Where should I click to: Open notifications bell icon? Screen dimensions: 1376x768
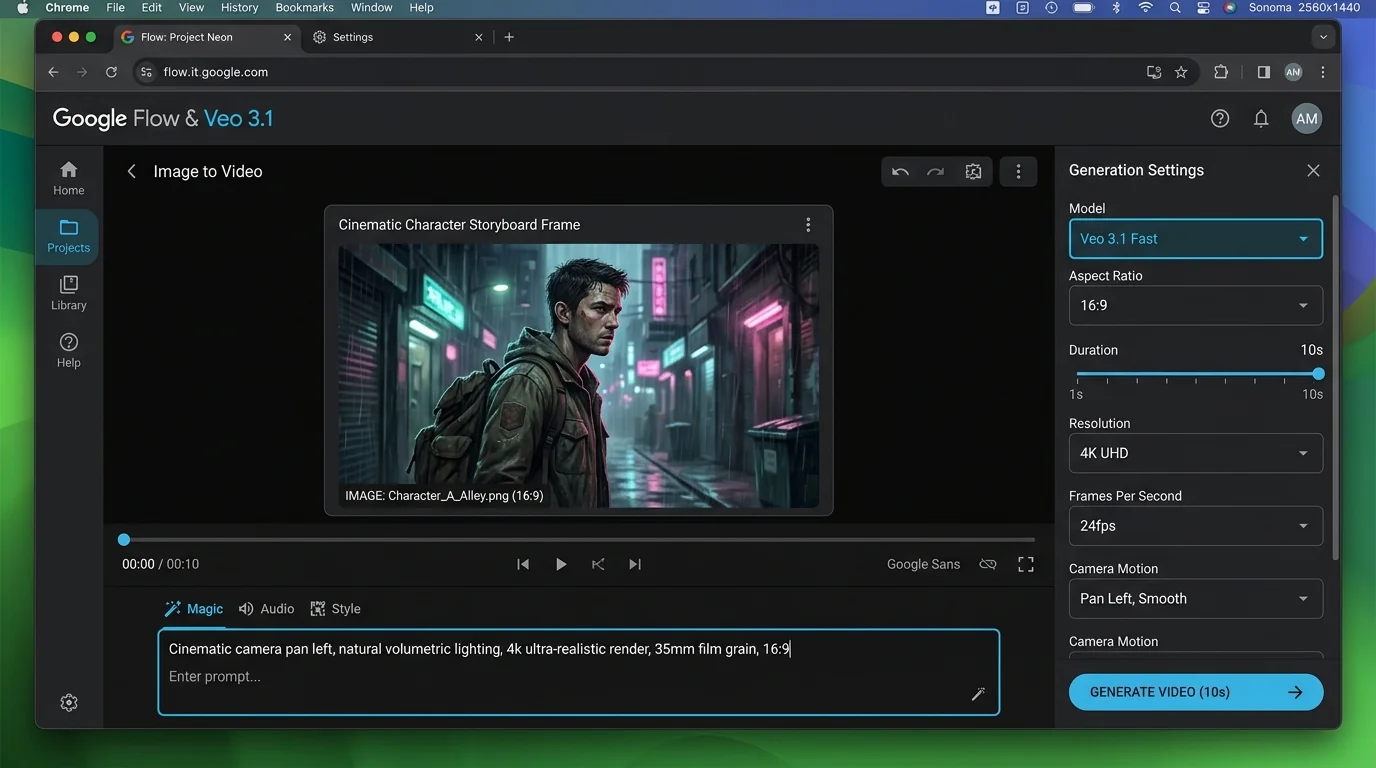pyautogui.click(x=1261, y=118)
